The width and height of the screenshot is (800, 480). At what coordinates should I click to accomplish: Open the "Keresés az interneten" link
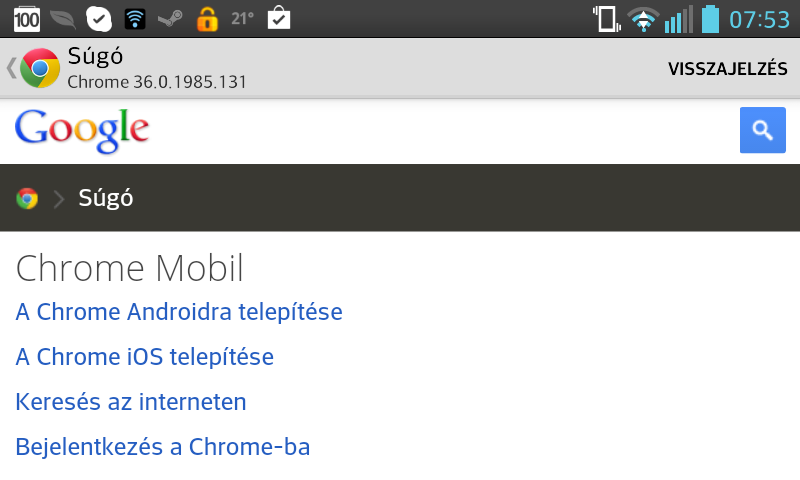[131, 402]
